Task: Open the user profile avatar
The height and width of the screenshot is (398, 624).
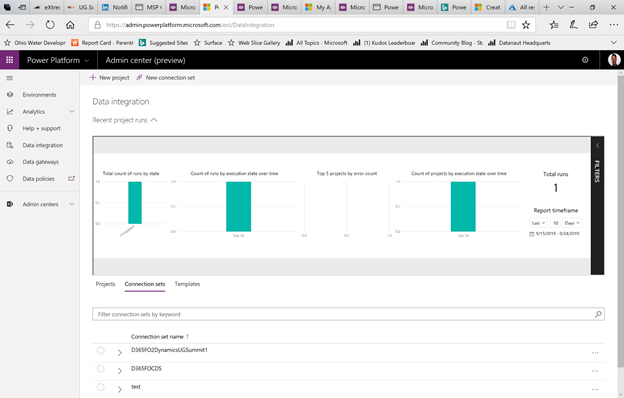Action: coord(614,60)
